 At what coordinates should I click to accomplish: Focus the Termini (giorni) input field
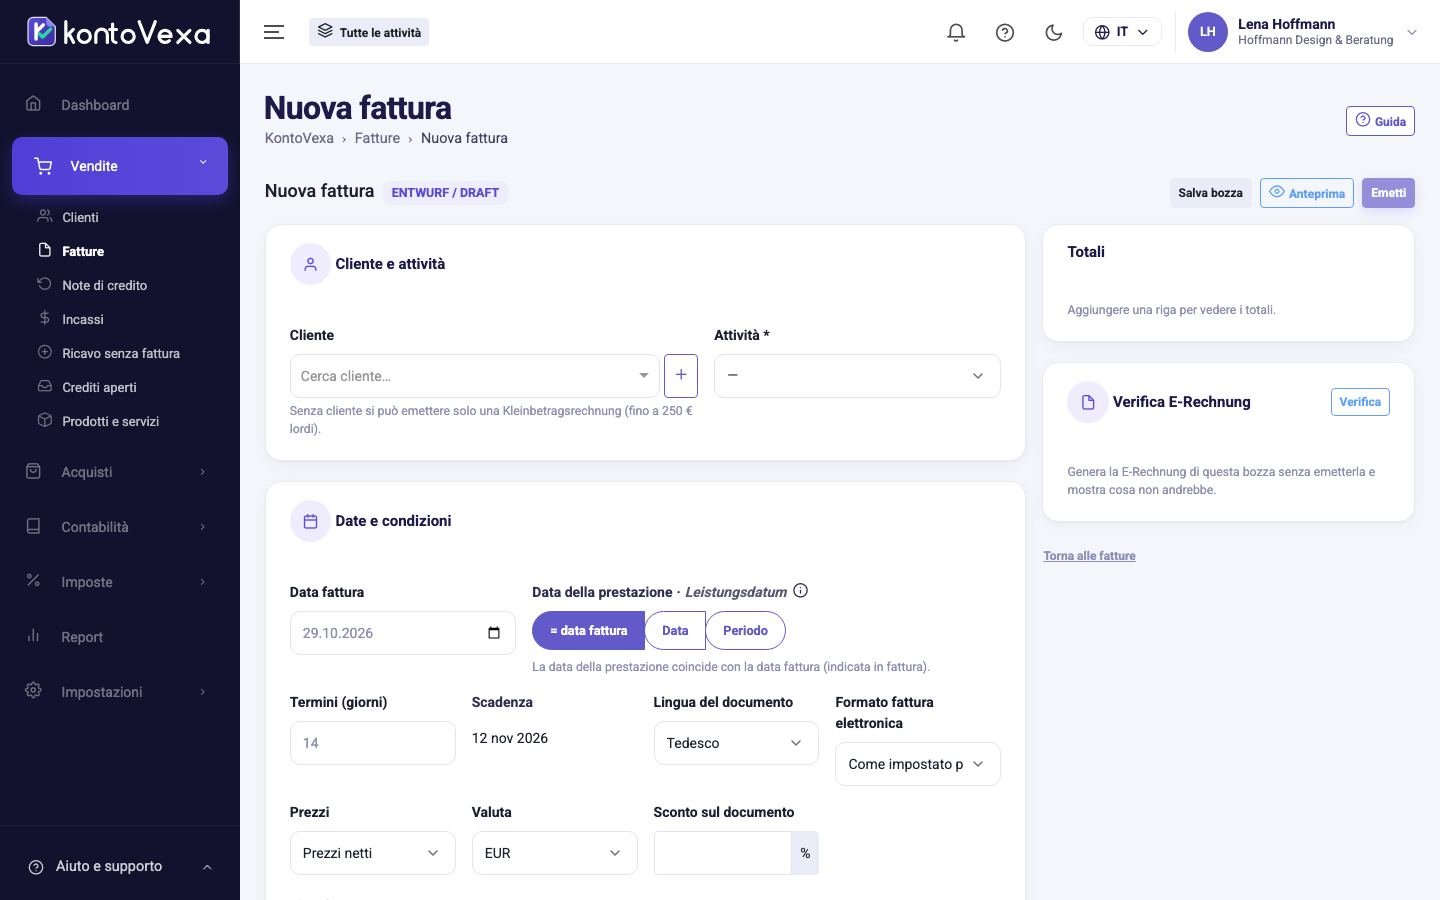[372, 743]
